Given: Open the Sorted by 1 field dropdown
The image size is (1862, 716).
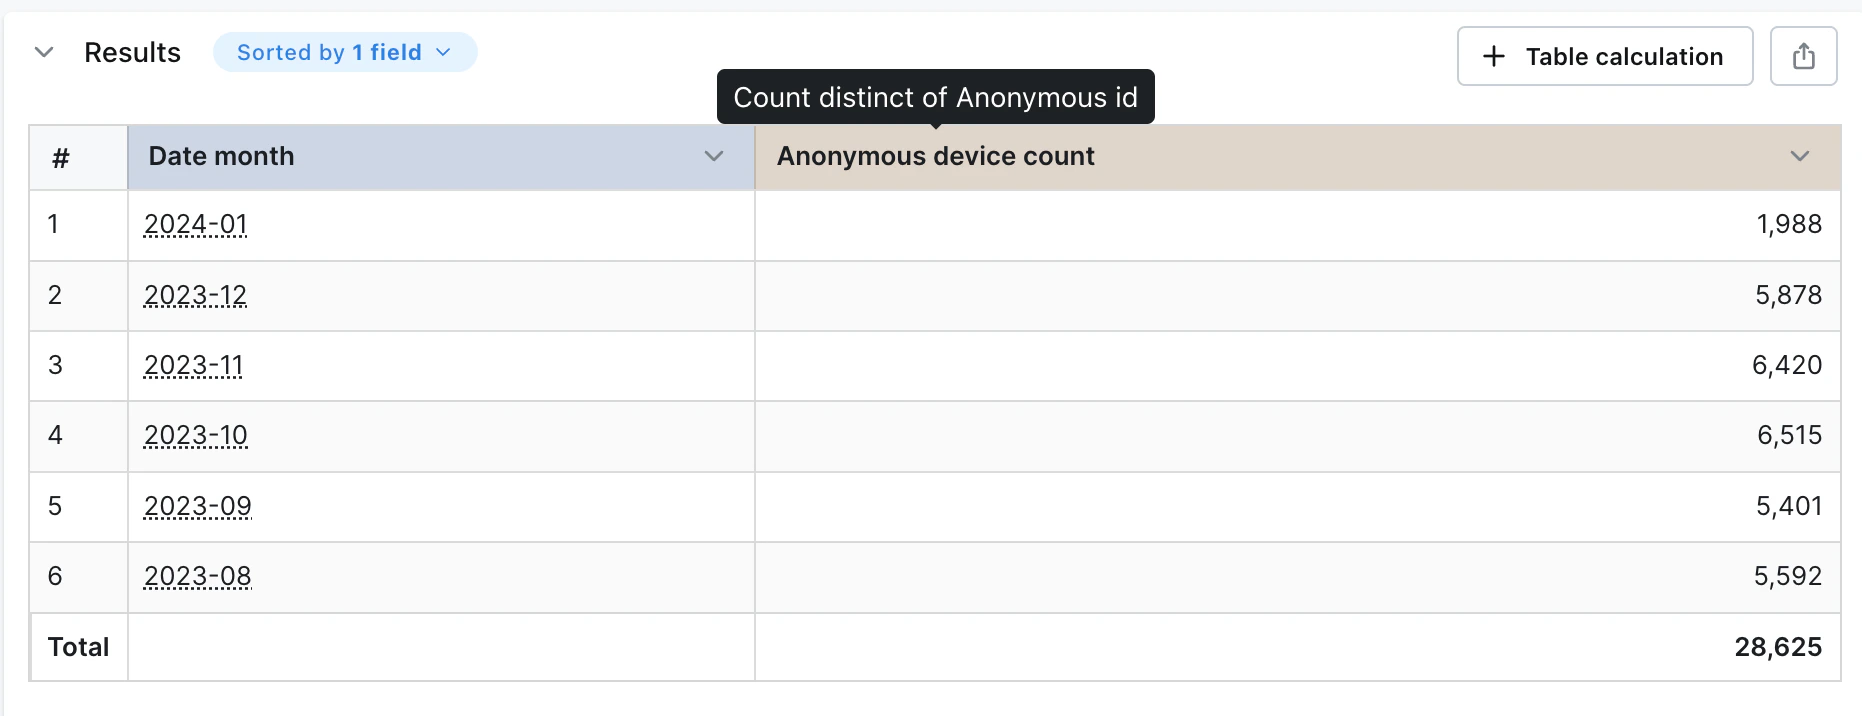Looking at the screenshot, I should pos(345,52).
